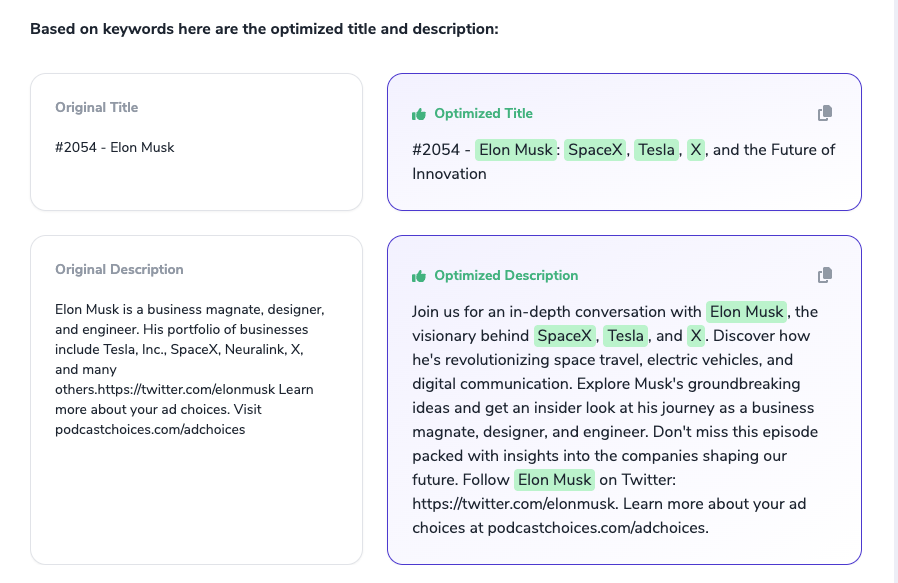Click thumbs-up icon beside Optimized Description
Viewport: 898px width, 583px height.
point(419,276)
